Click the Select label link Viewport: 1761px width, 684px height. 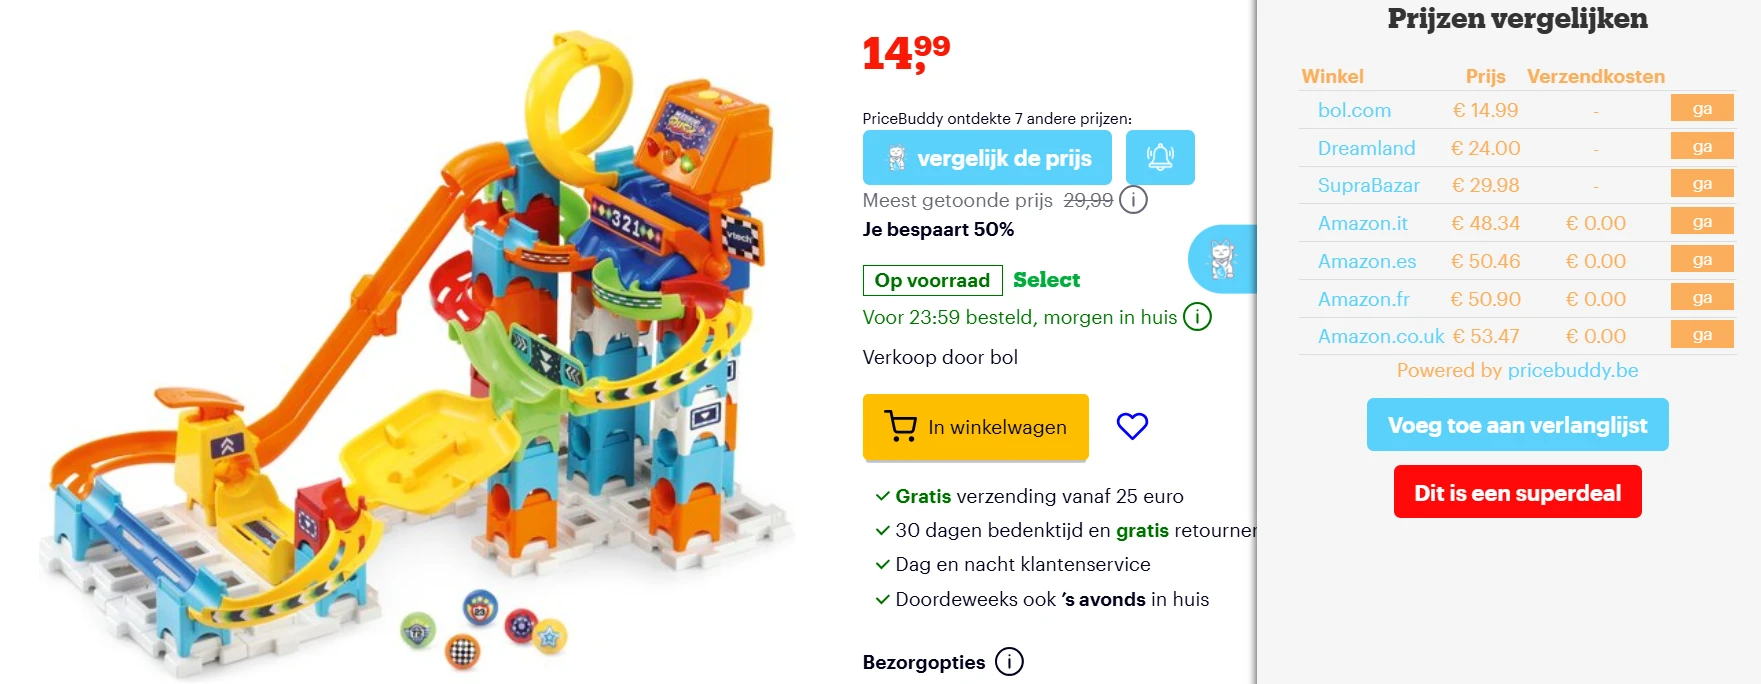tap(1046, 280)
